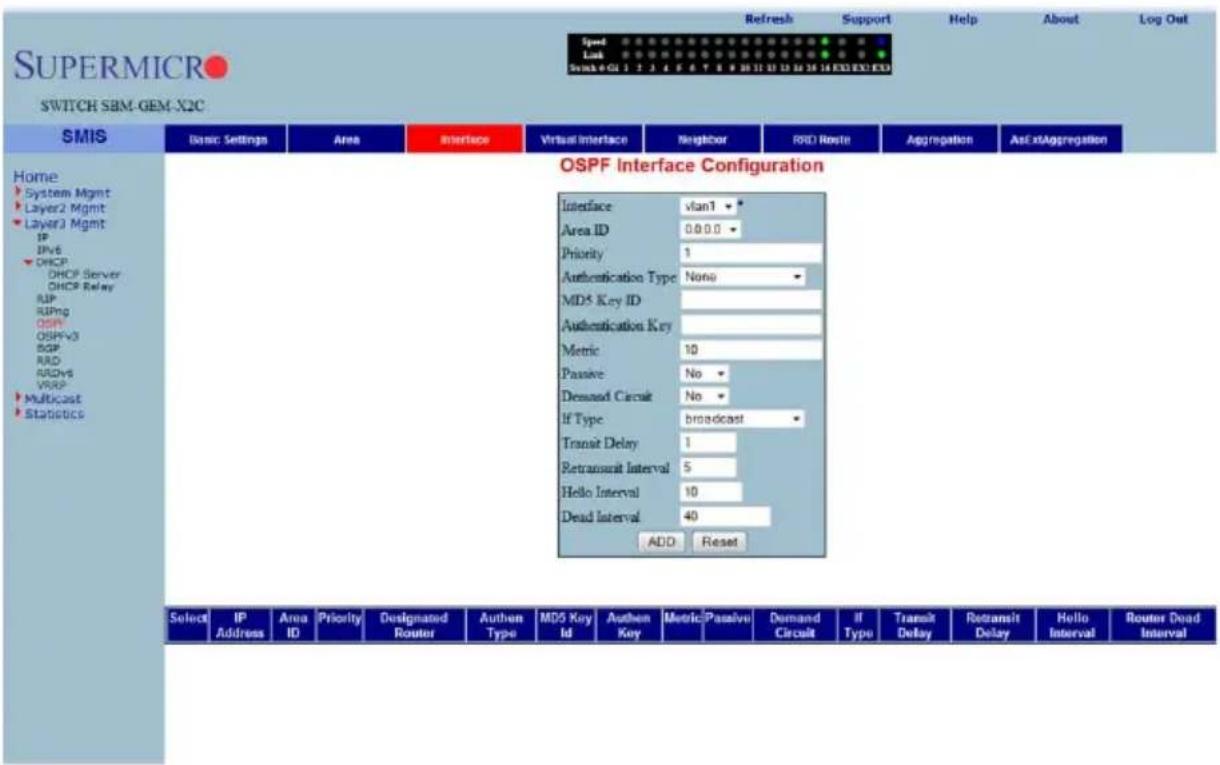1220x765 pixels.
Task: Click the Transit Delay field
Action: tap(708, 443)
